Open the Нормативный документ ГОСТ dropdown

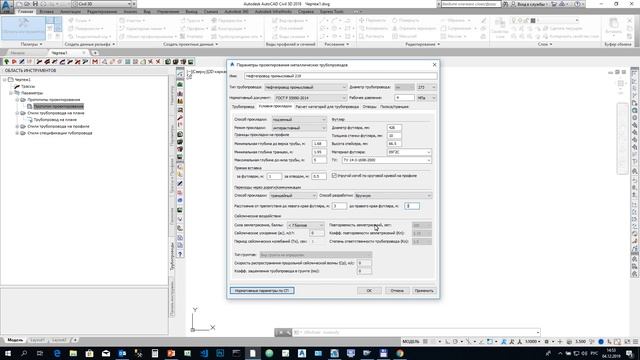coord(310,98)
